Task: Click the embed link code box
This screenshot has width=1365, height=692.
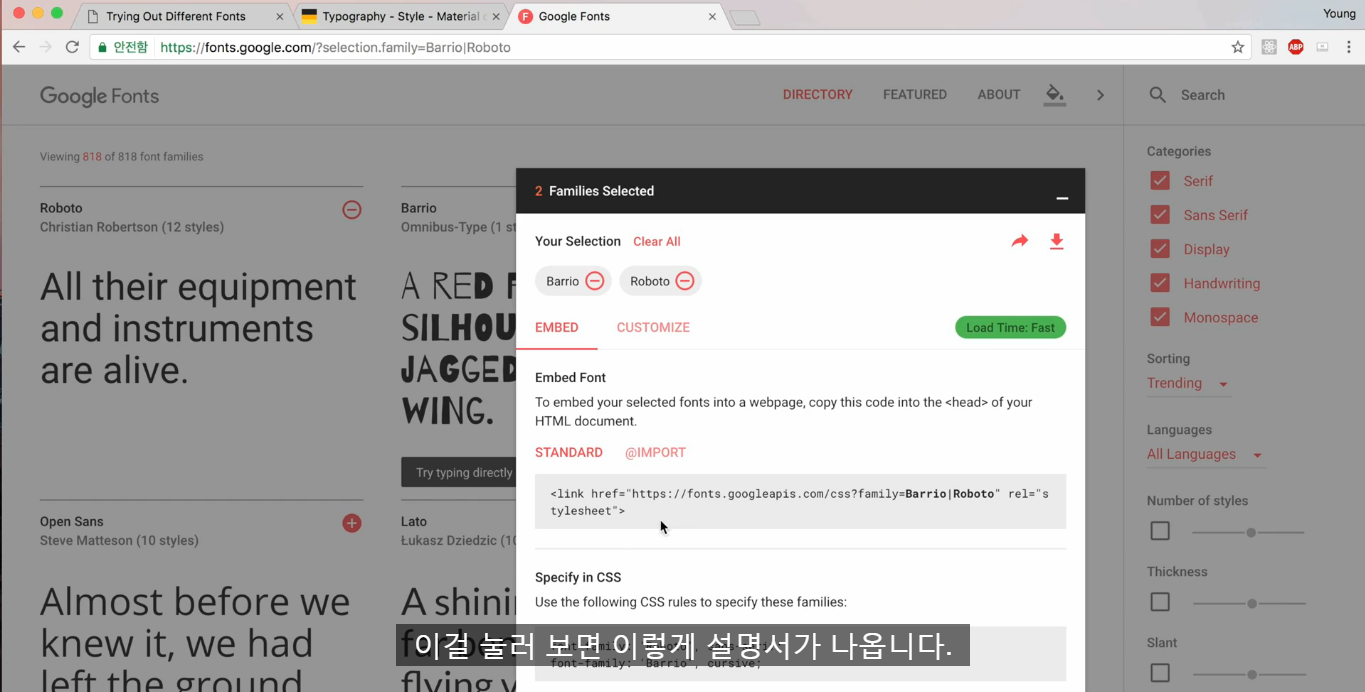Action: point(800,501)
